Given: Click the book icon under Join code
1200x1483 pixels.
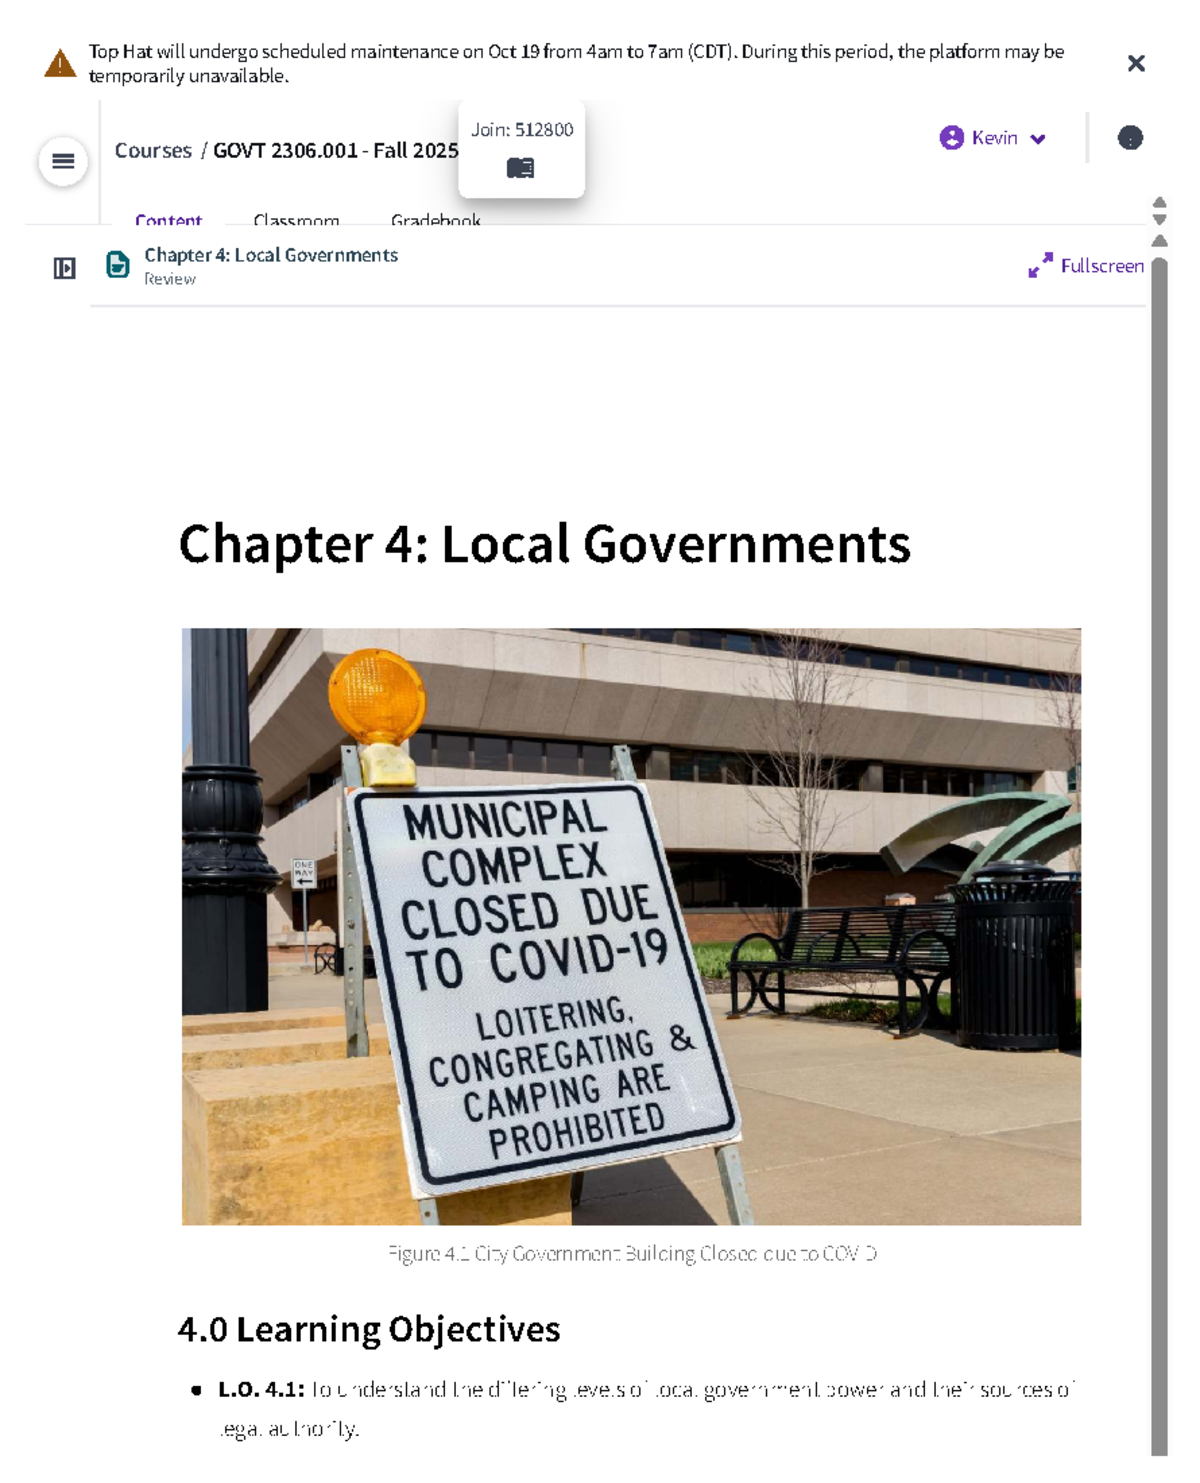Looking at the screenshot, I should [x=520, y=168].
